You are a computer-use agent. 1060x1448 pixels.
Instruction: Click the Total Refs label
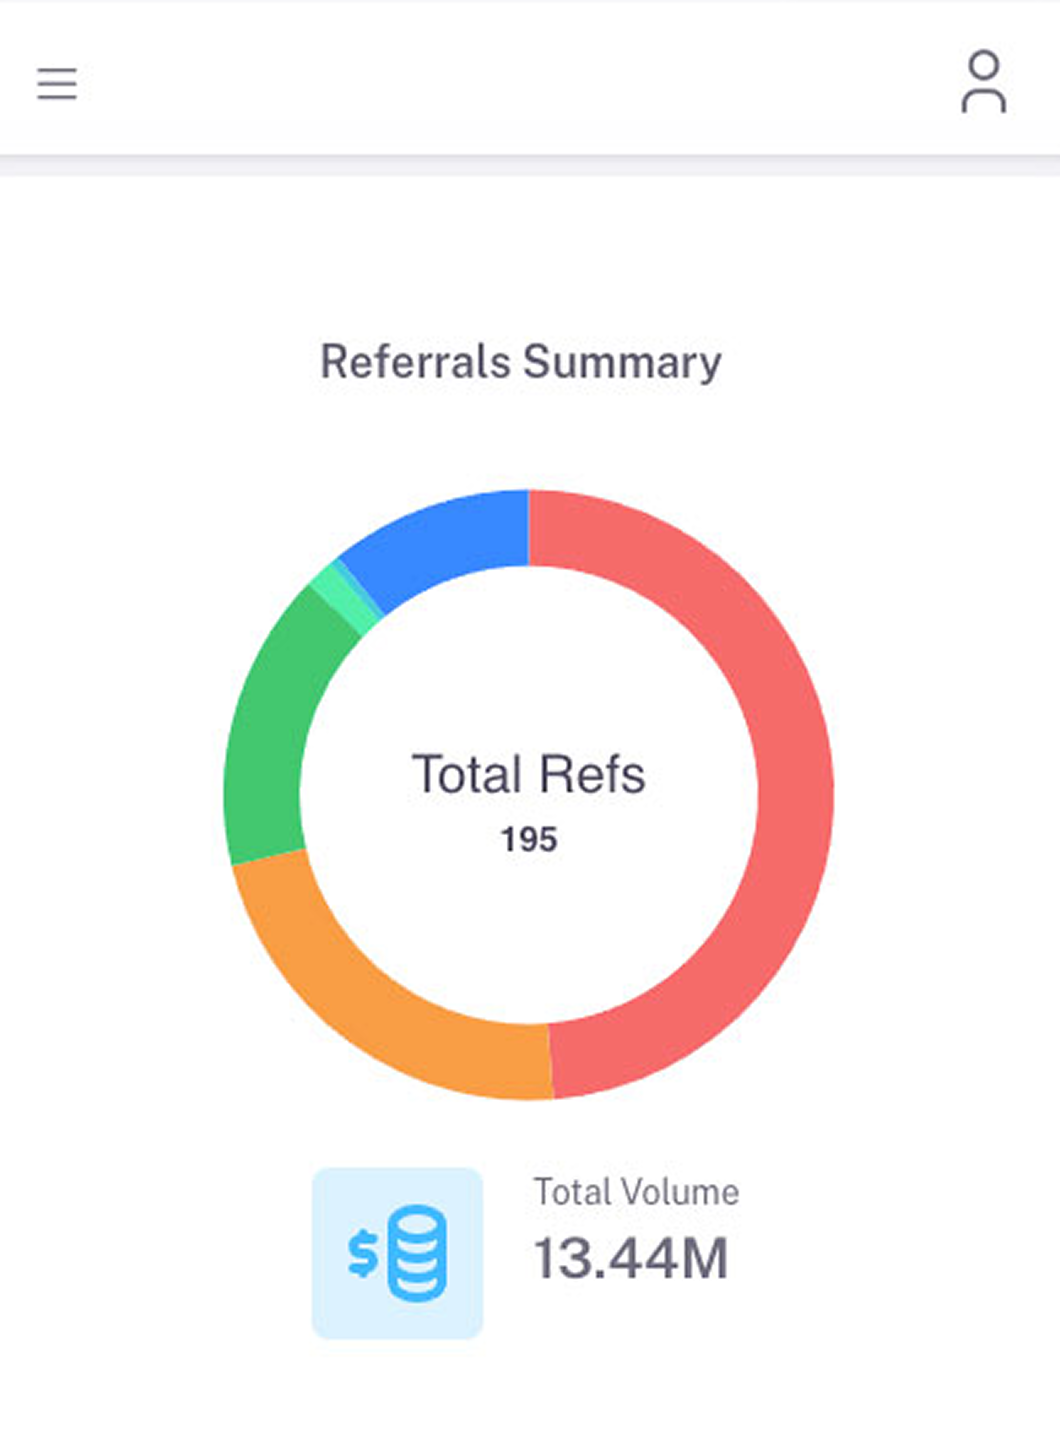tap(528, 775)
